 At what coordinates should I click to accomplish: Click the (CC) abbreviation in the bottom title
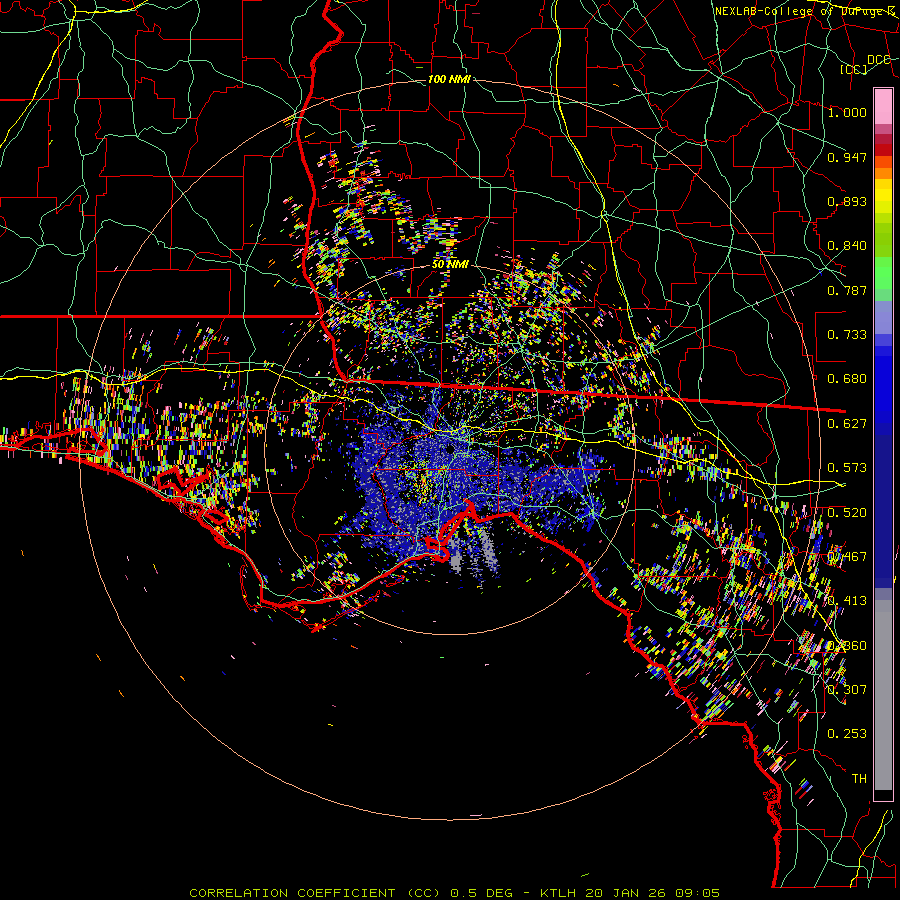click(424, 893)
